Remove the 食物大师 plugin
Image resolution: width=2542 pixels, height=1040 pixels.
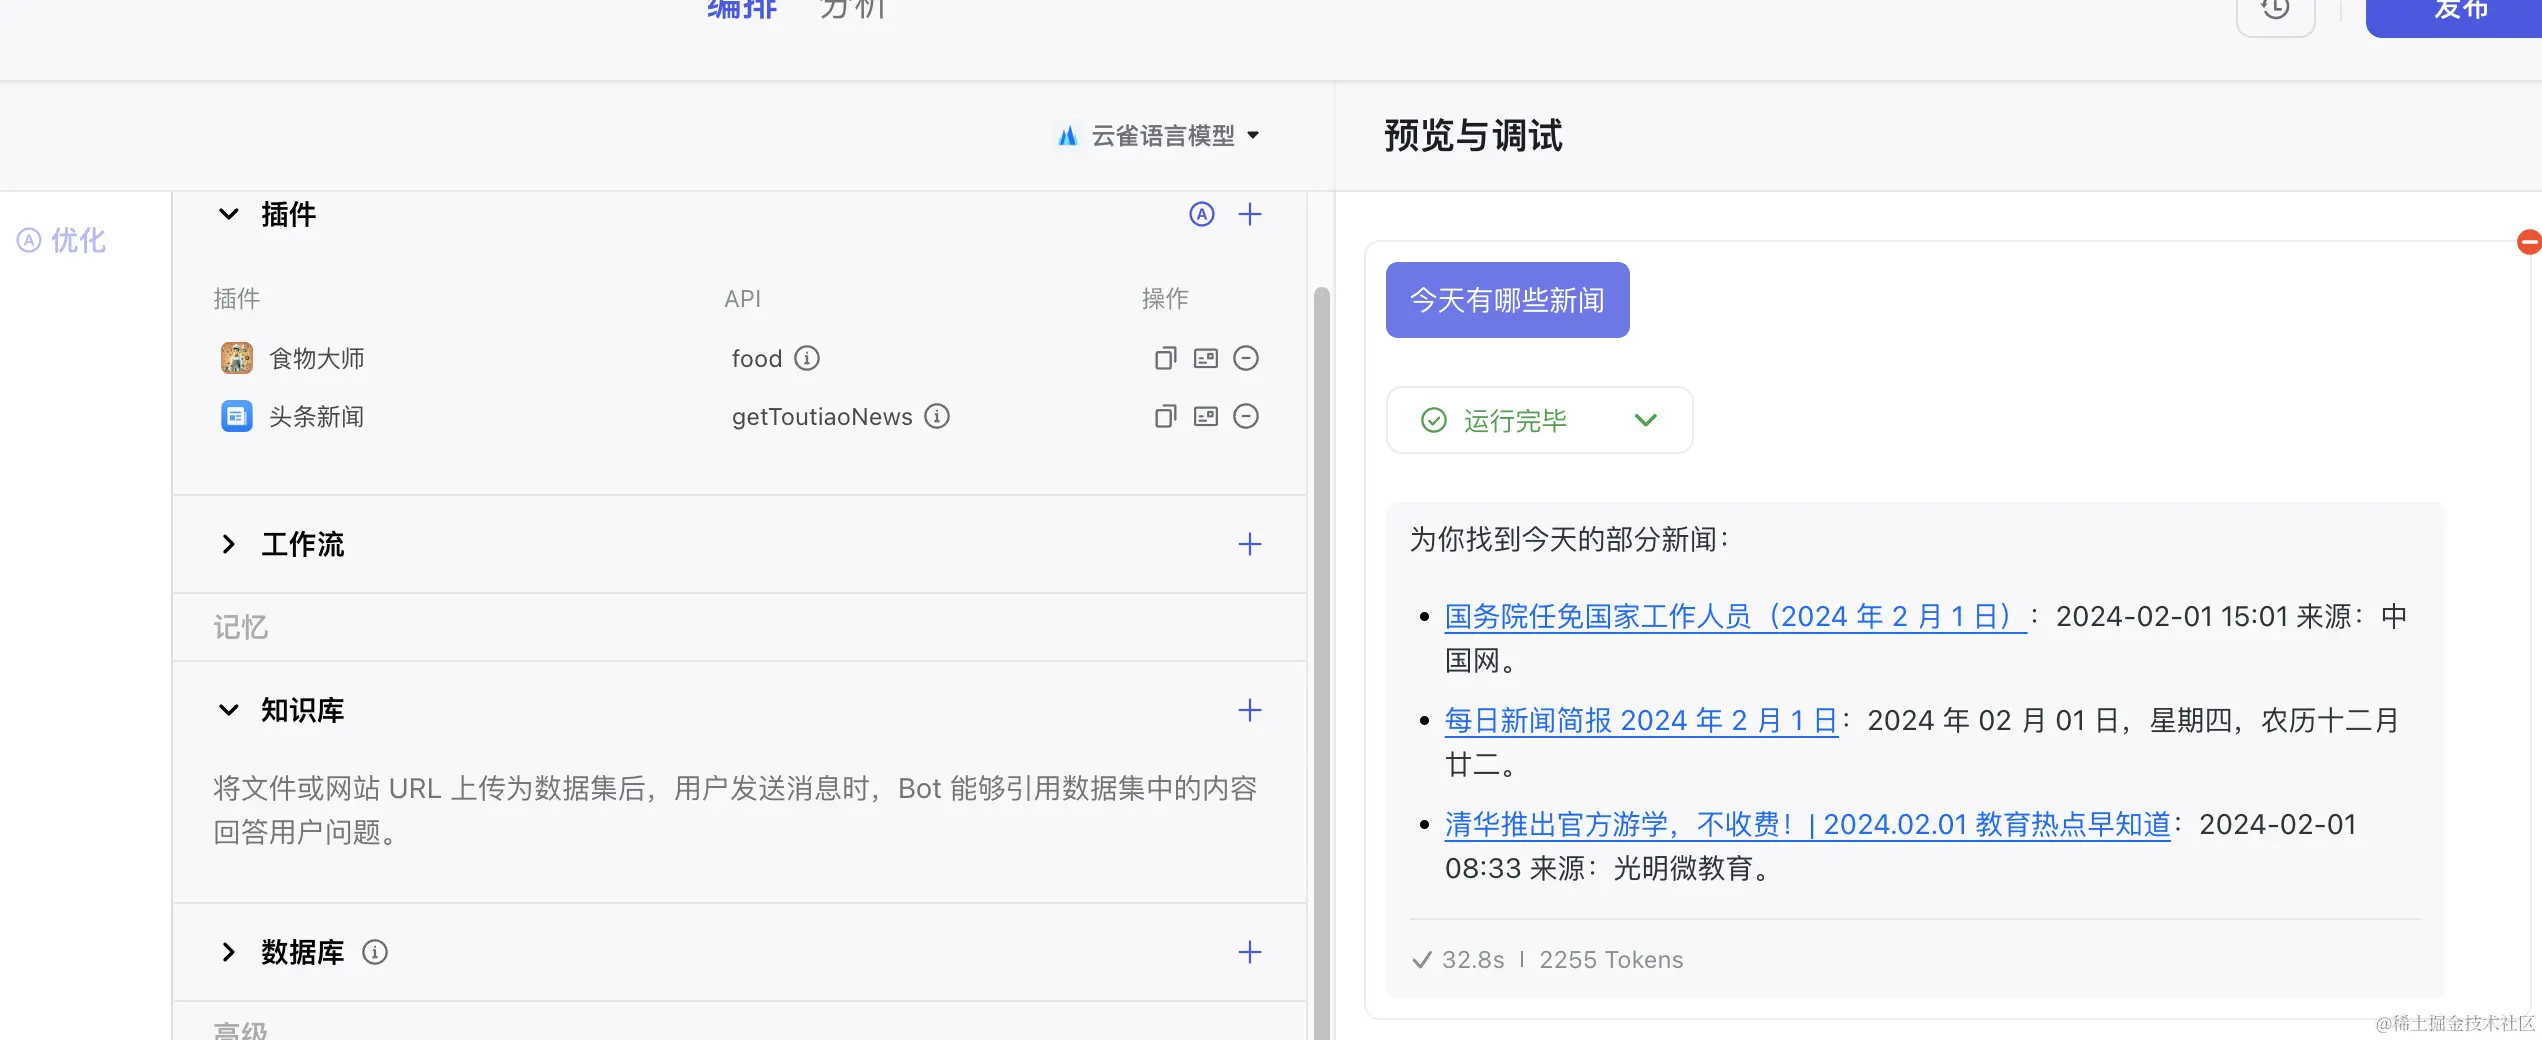(1245, 358)
